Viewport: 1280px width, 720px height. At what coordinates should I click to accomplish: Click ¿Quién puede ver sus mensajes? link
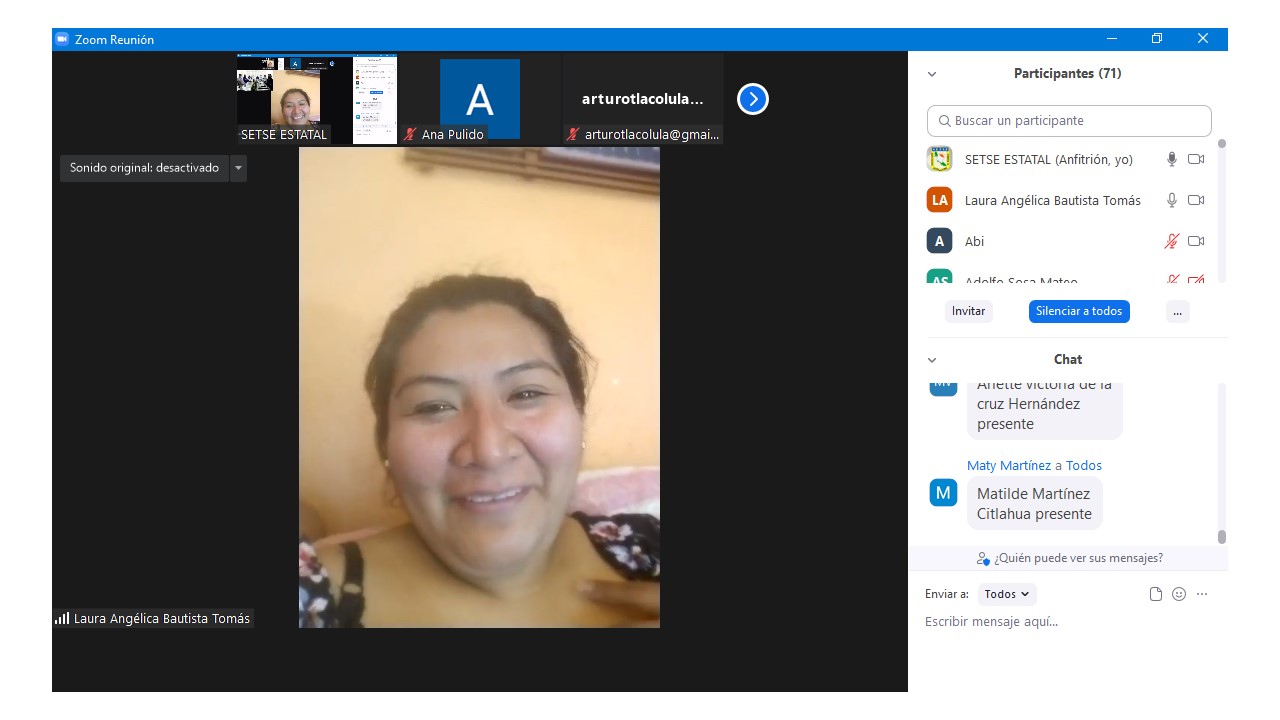click(x=1078, y=558)
